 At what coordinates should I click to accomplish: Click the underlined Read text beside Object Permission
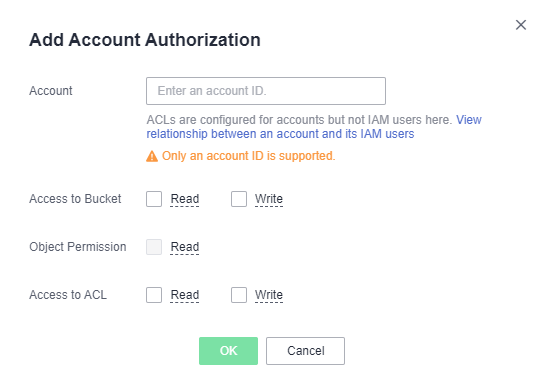point(185,247)
